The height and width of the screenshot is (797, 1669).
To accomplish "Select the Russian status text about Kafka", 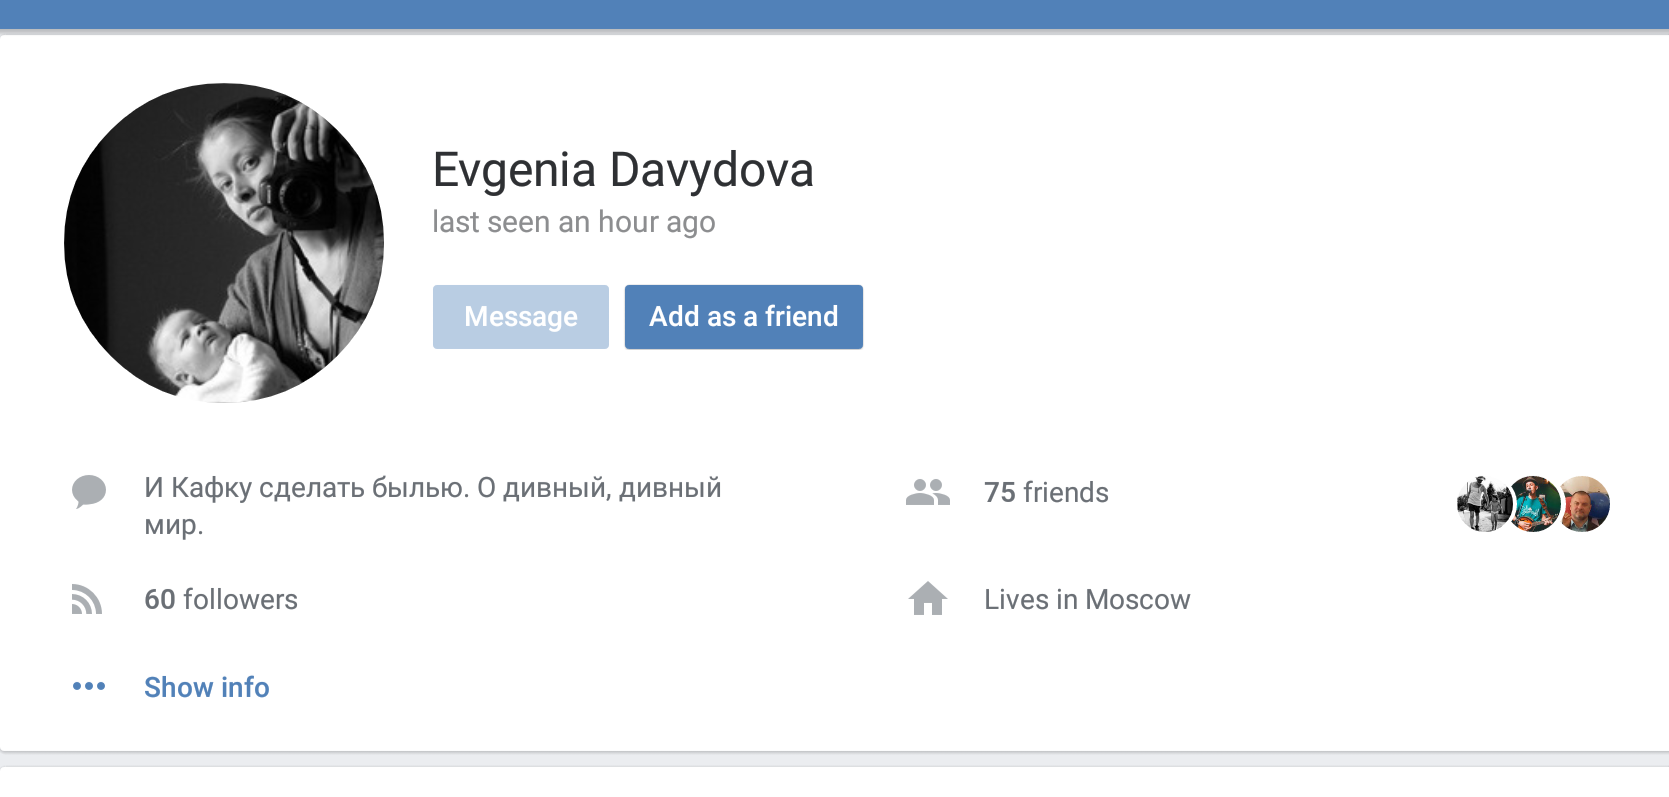I will coord(433,506).
